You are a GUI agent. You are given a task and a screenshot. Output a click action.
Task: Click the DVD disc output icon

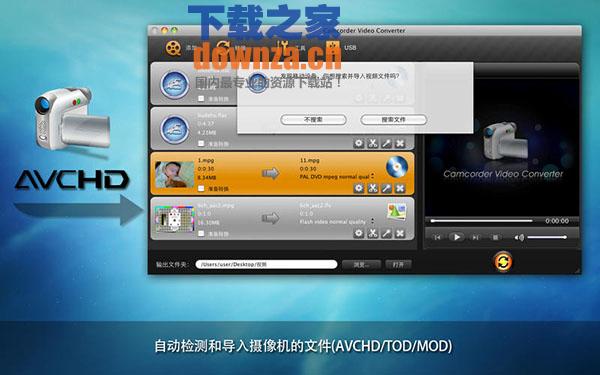coord(396,167)
